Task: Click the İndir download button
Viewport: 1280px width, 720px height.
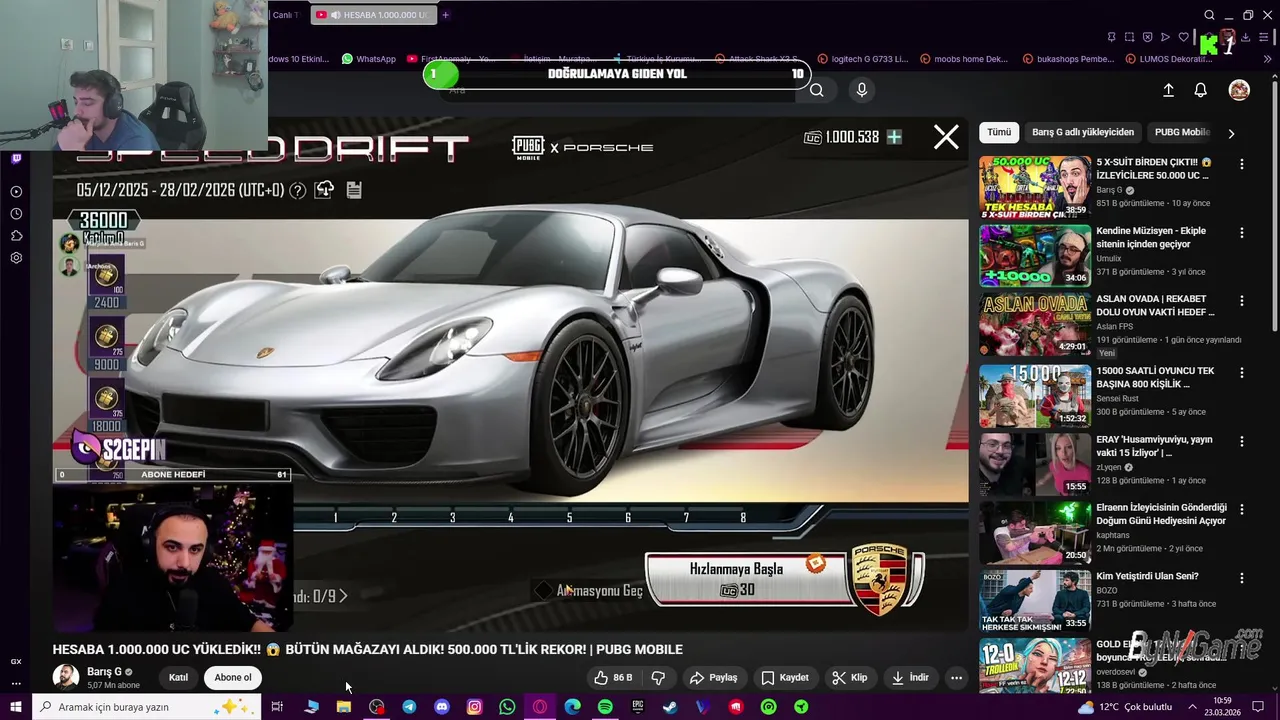Action: tap(910, 677)
